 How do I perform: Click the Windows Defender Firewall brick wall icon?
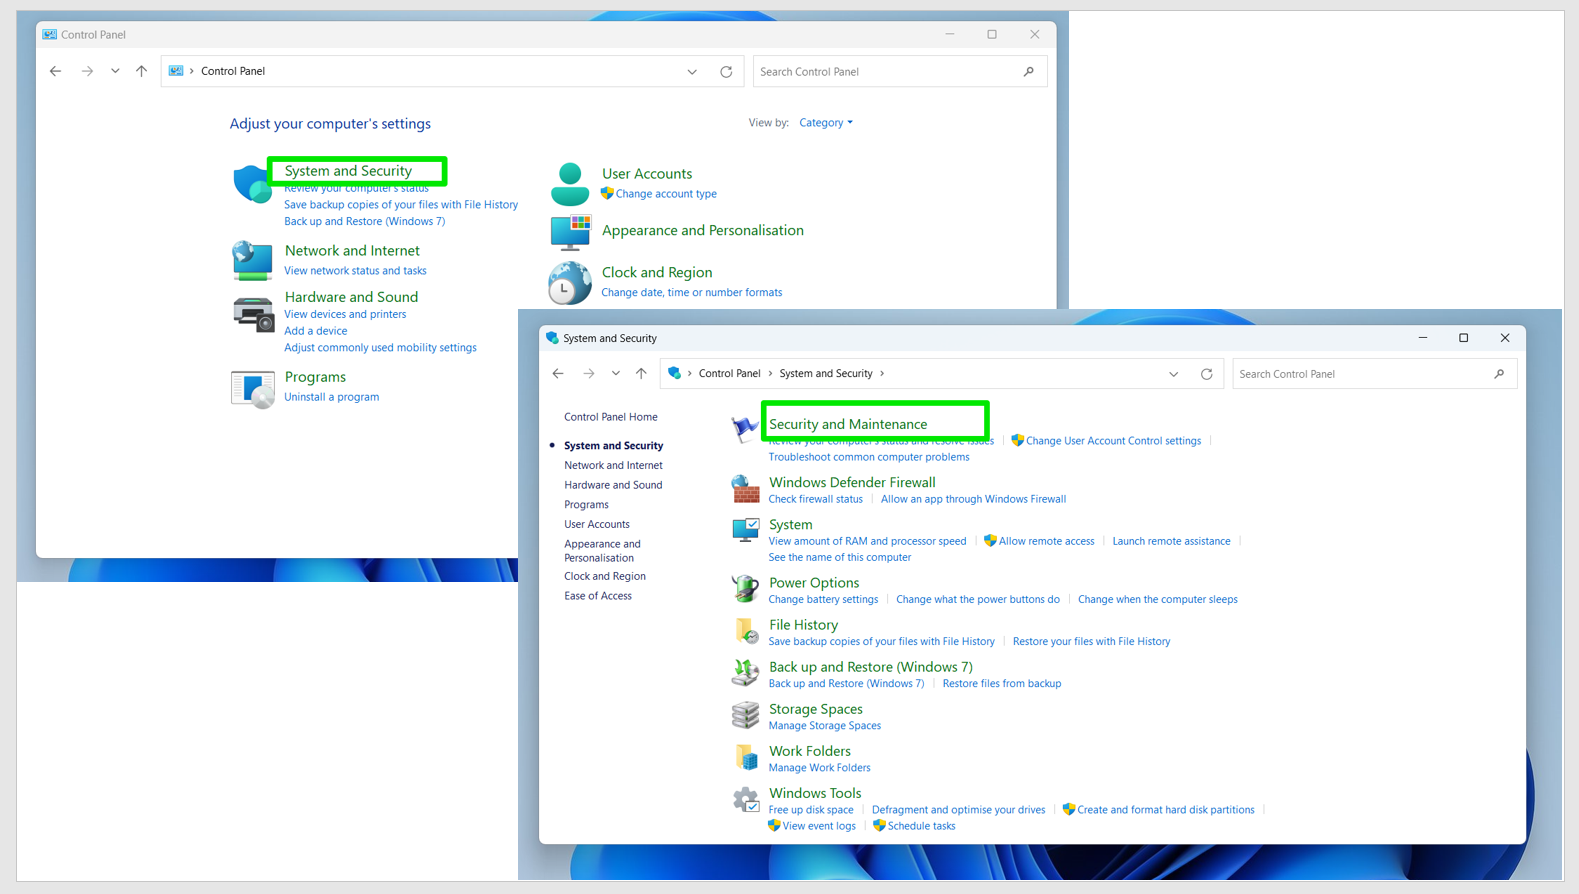tap(745, 489)
